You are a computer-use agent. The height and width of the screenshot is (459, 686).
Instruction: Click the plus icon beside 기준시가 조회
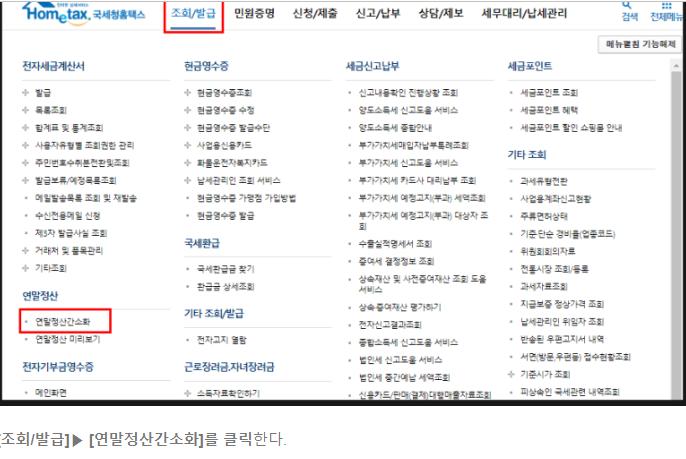click(512, 373)
